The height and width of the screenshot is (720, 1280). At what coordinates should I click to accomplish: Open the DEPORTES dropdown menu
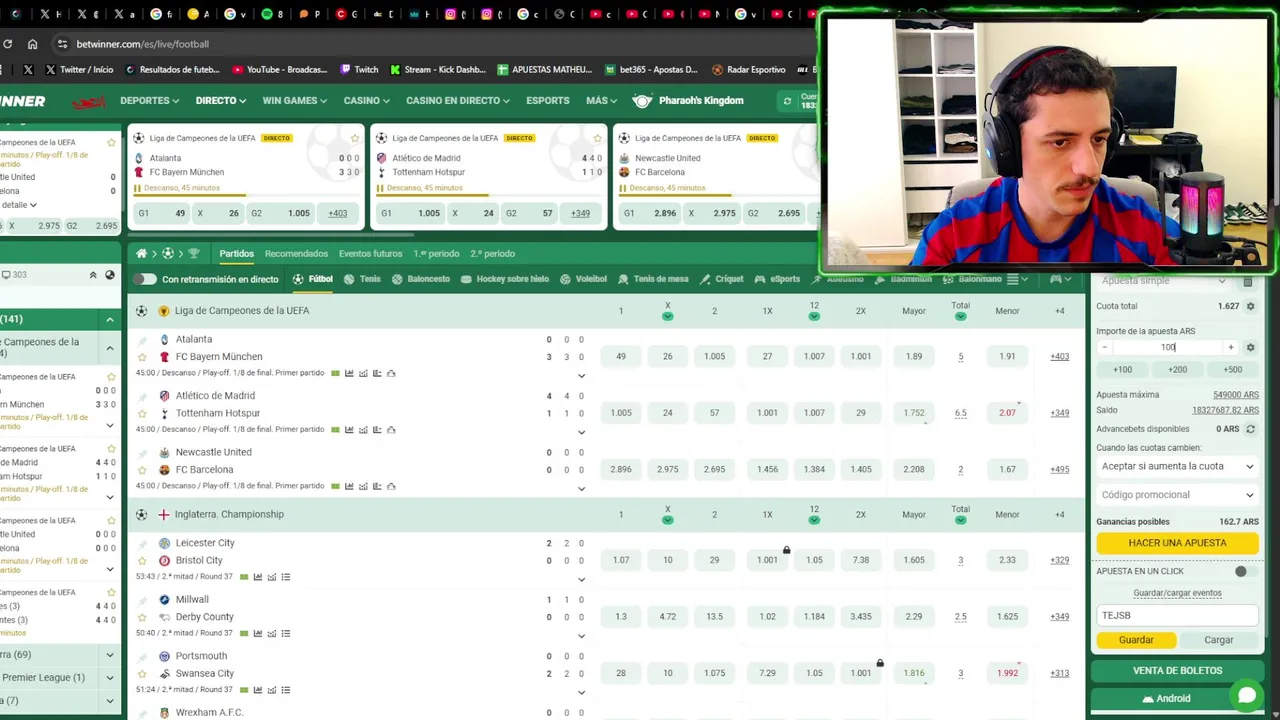coord(149,101)
